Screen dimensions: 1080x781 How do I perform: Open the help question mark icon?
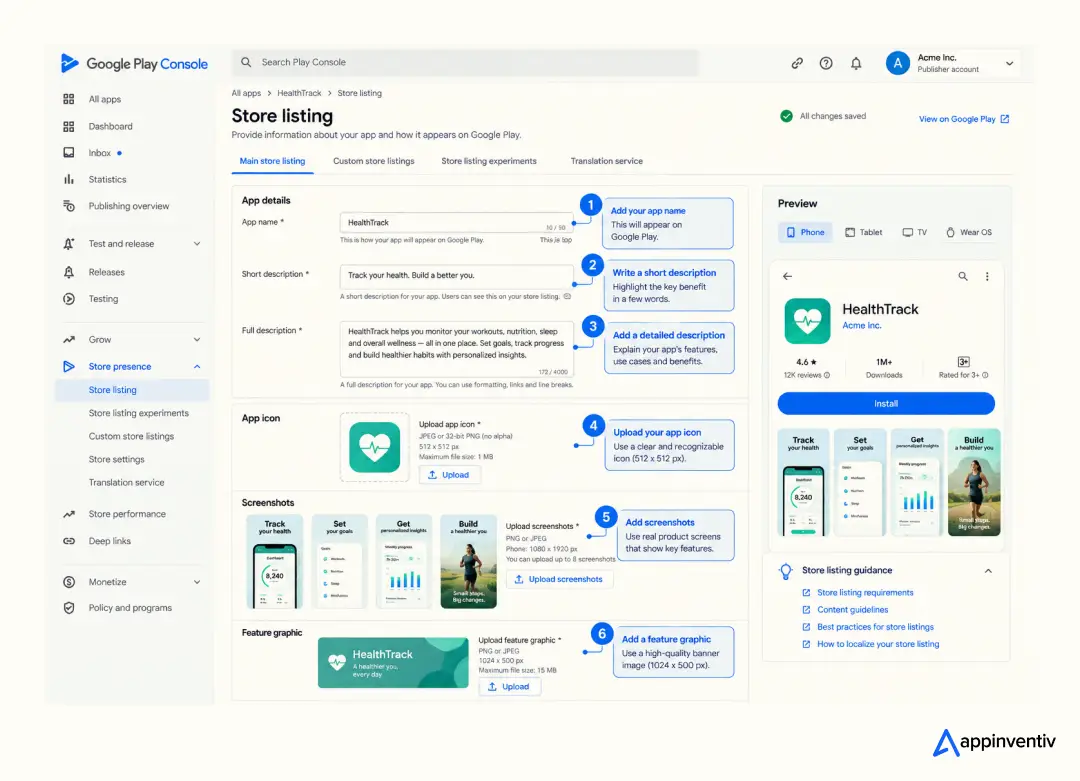pos(826,63)
